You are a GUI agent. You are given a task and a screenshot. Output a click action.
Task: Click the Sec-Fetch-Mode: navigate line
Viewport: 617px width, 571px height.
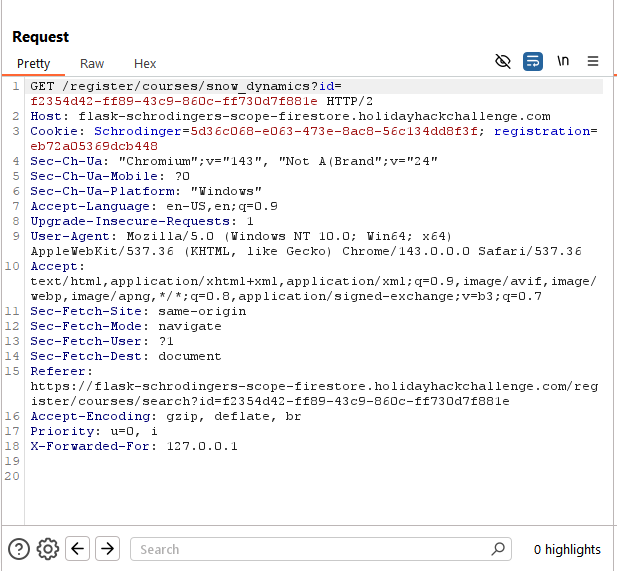126,326
